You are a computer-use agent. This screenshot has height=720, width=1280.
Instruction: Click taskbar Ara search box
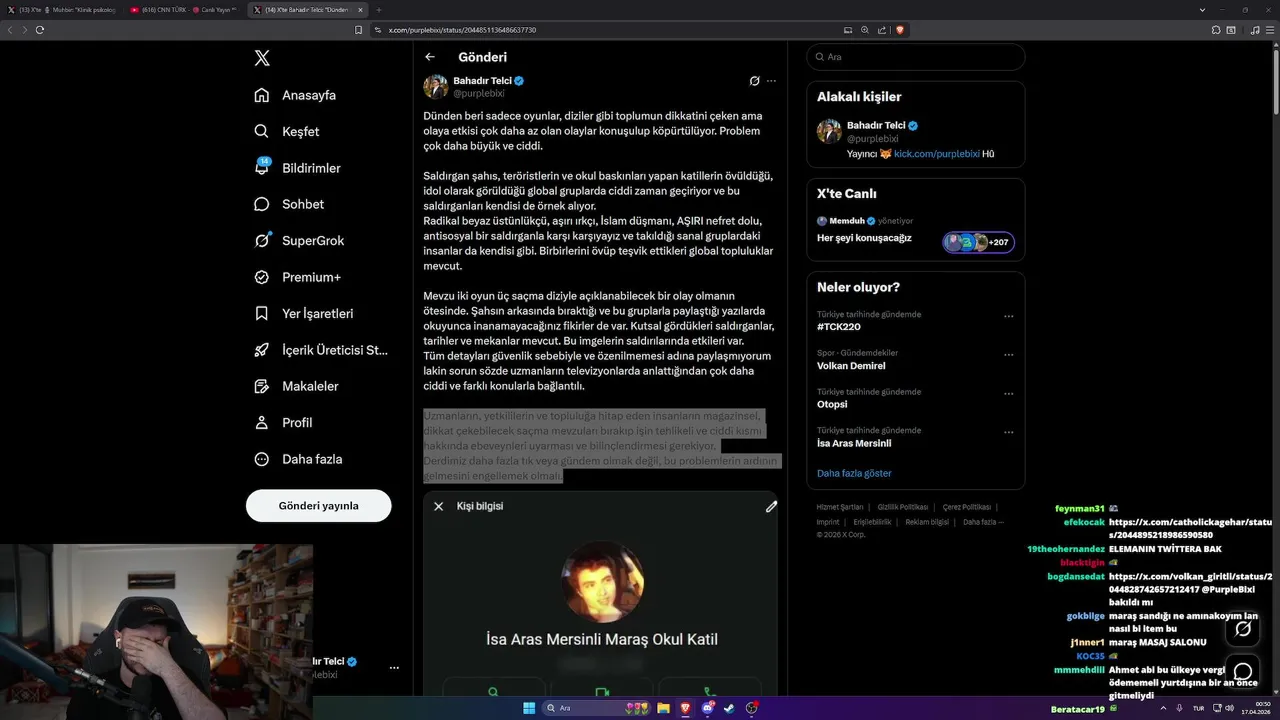click(x=596, y=708)
